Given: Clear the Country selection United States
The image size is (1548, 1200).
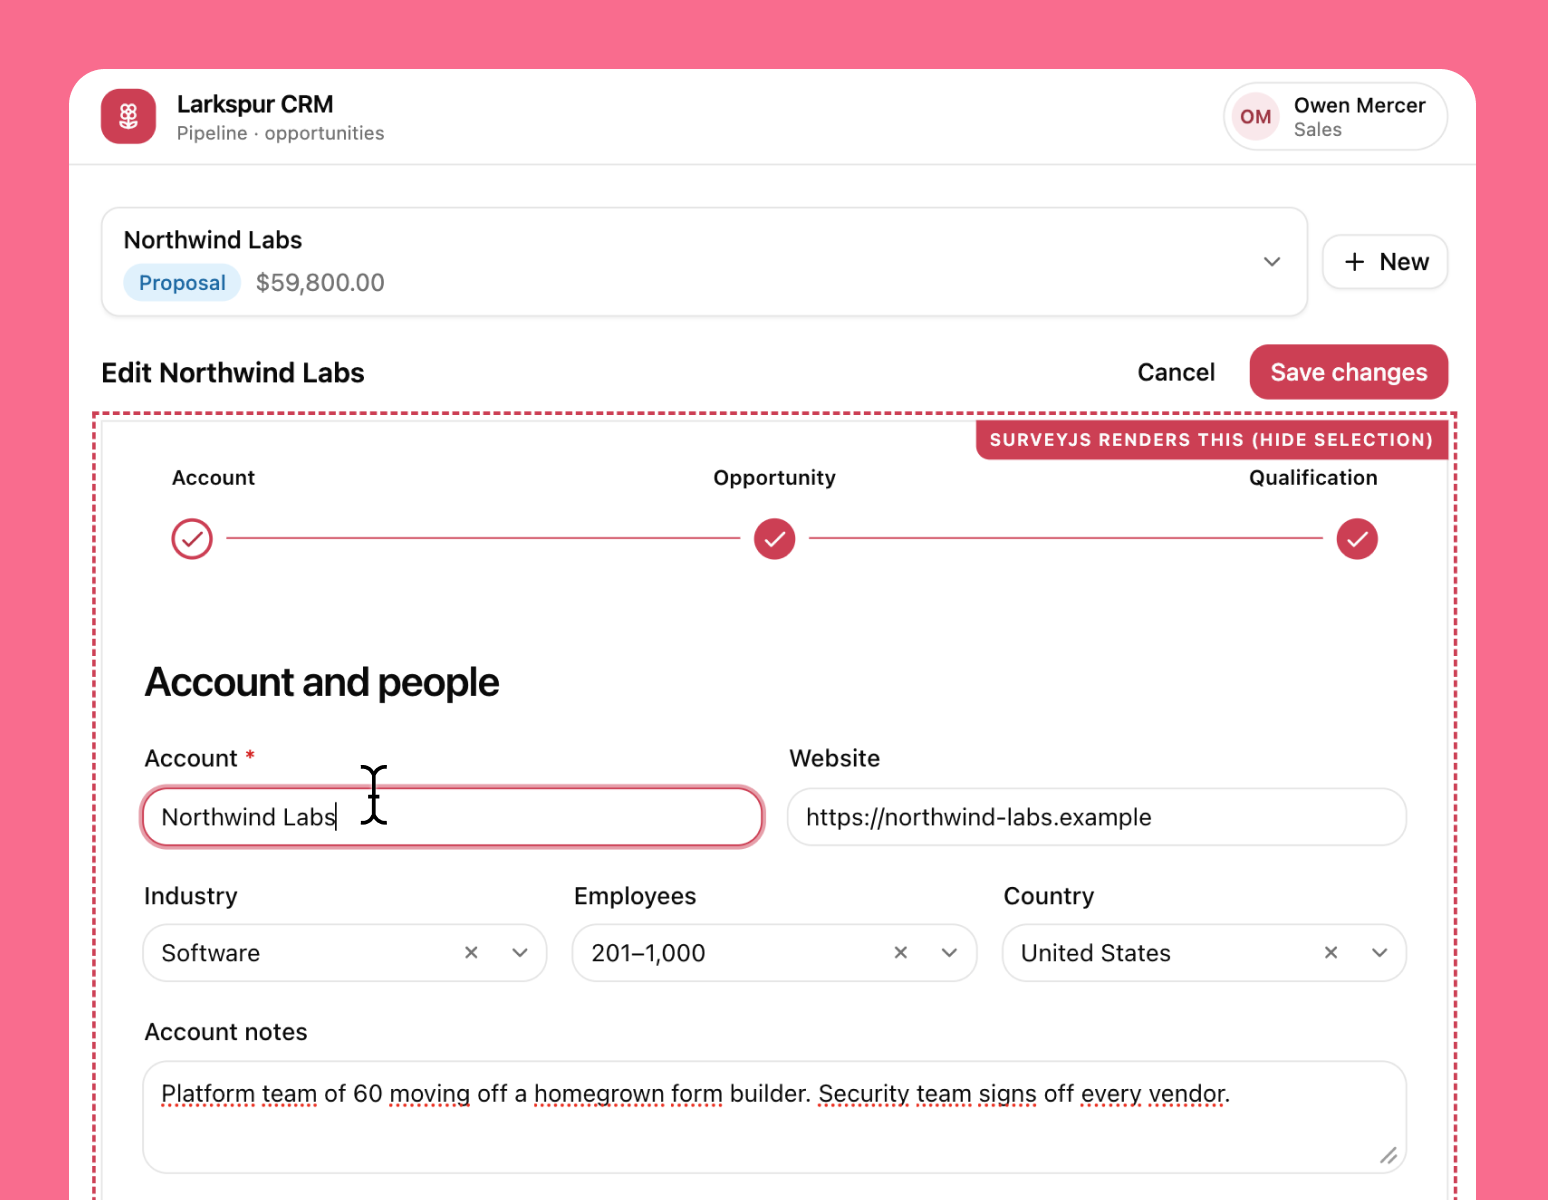Looking at the screenshot, I should click(x=1331, y=953).
